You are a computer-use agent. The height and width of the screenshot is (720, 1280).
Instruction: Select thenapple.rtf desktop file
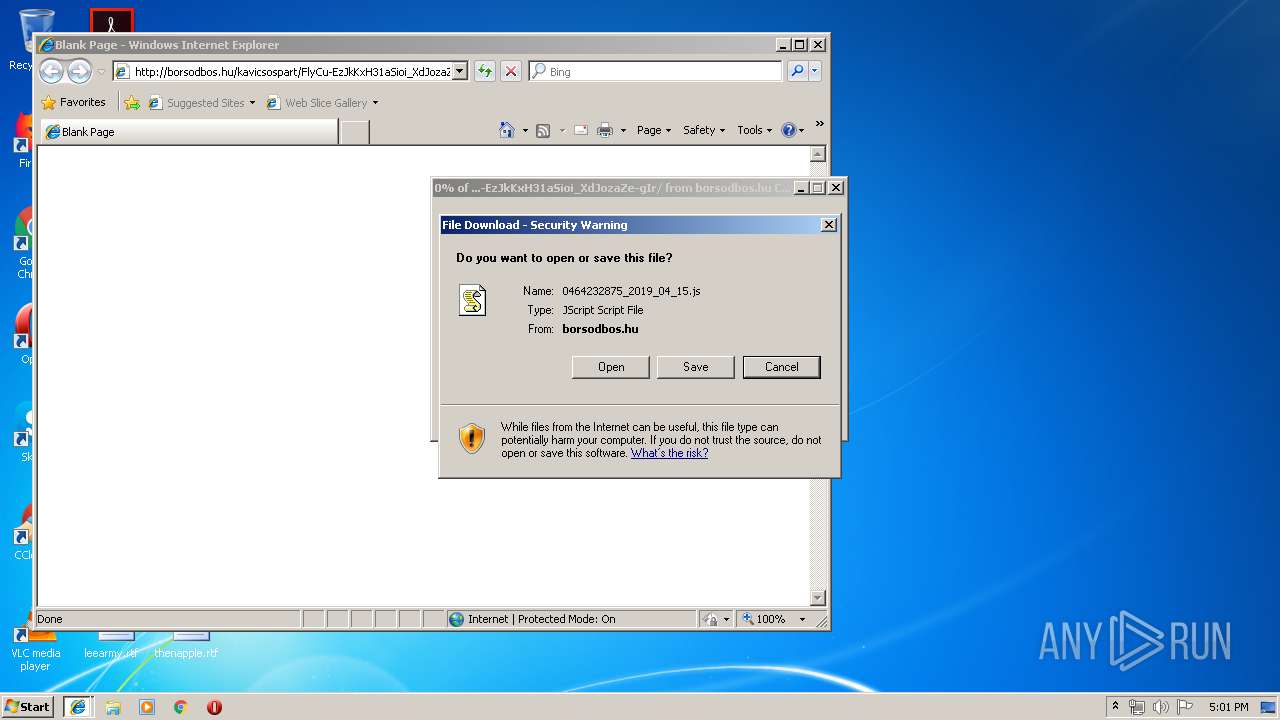tap(186, 646)
